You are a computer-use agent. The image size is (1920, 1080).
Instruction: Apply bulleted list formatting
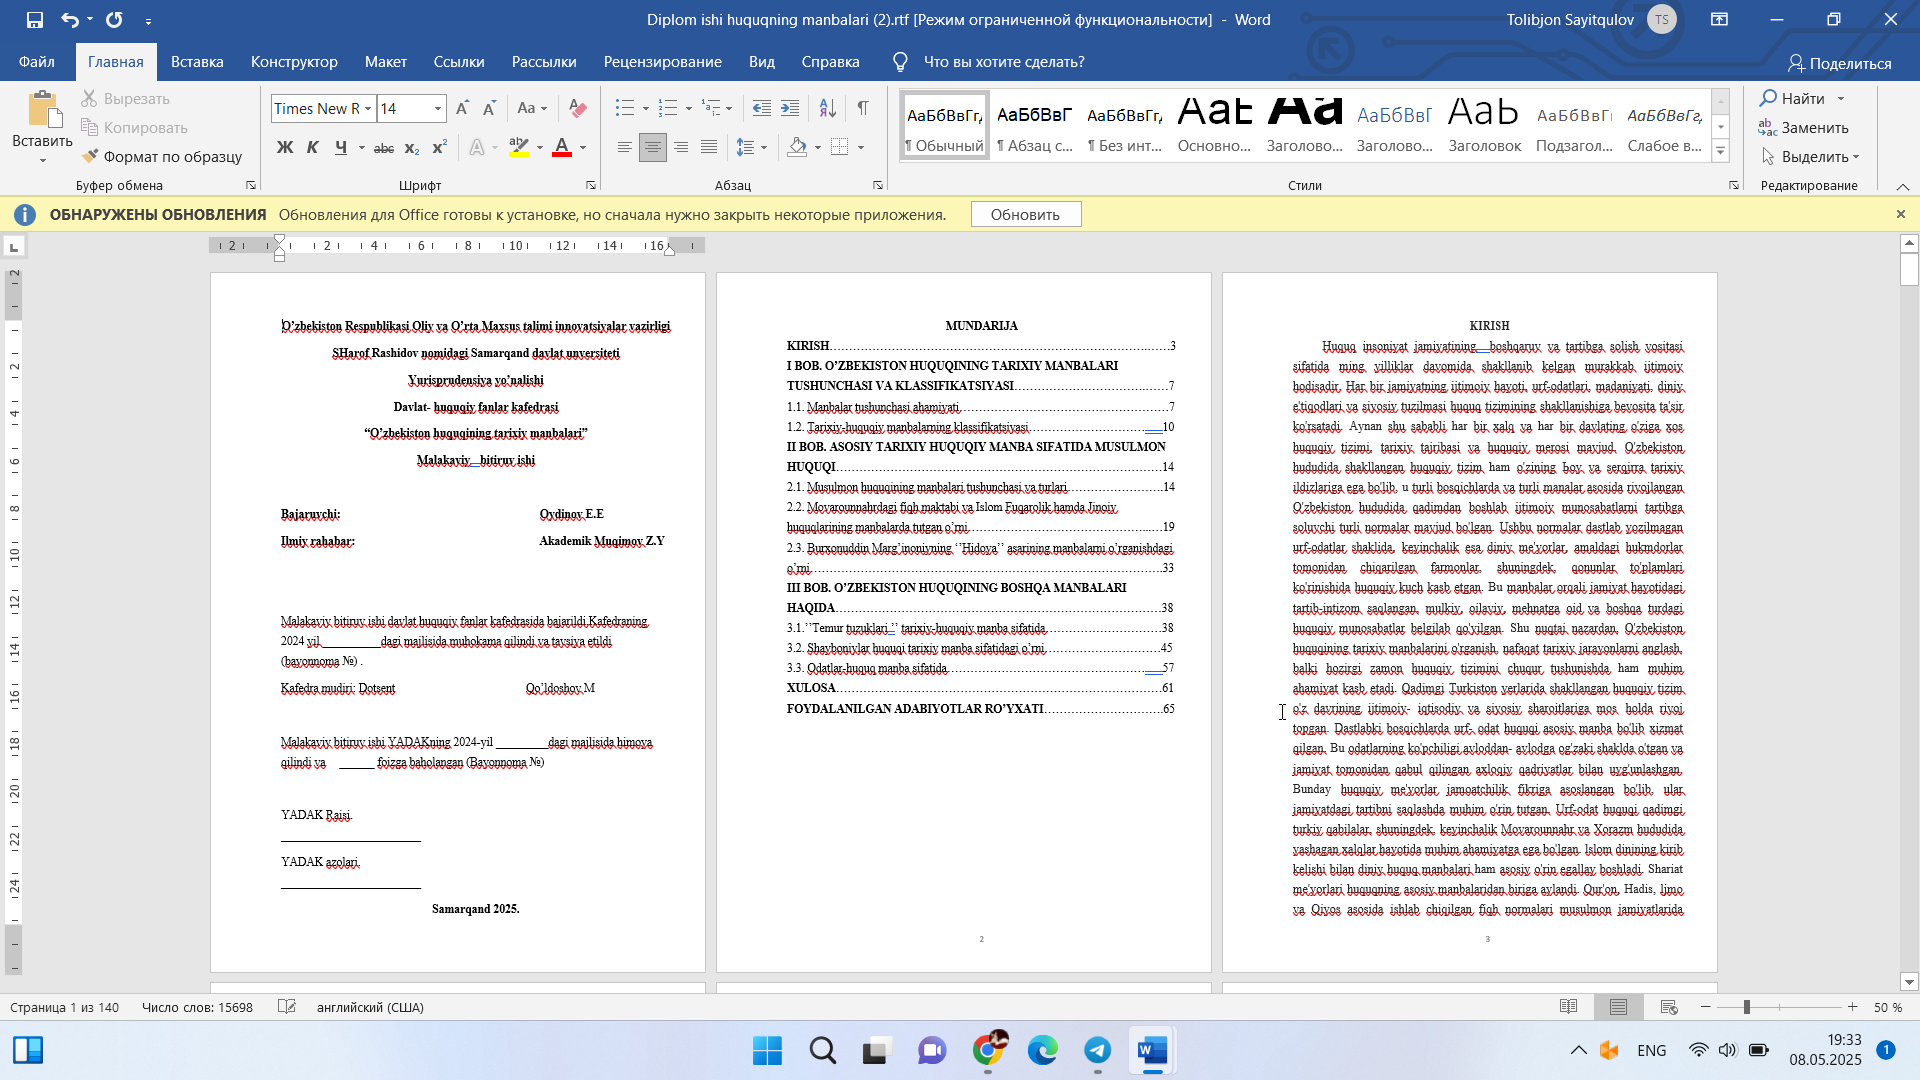[625, 108]
